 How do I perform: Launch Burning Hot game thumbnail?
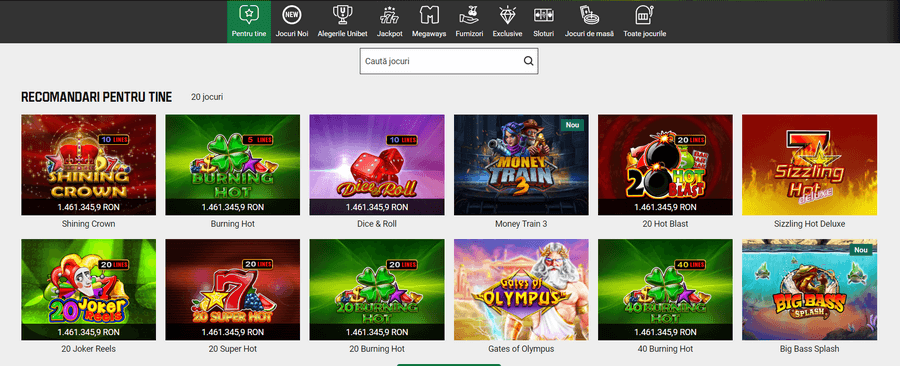232,165
